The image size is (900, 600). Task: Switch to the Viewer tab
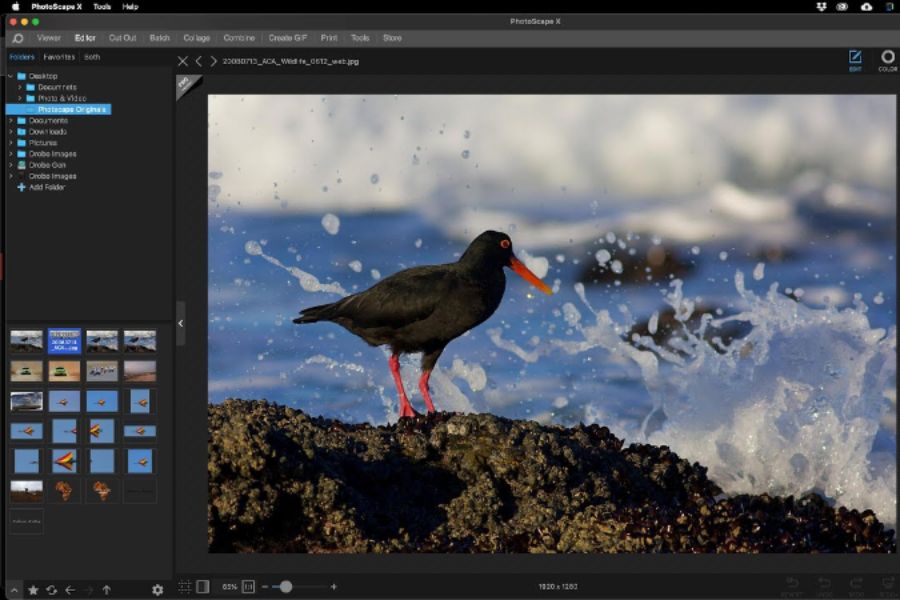click(x=49, y=38)
